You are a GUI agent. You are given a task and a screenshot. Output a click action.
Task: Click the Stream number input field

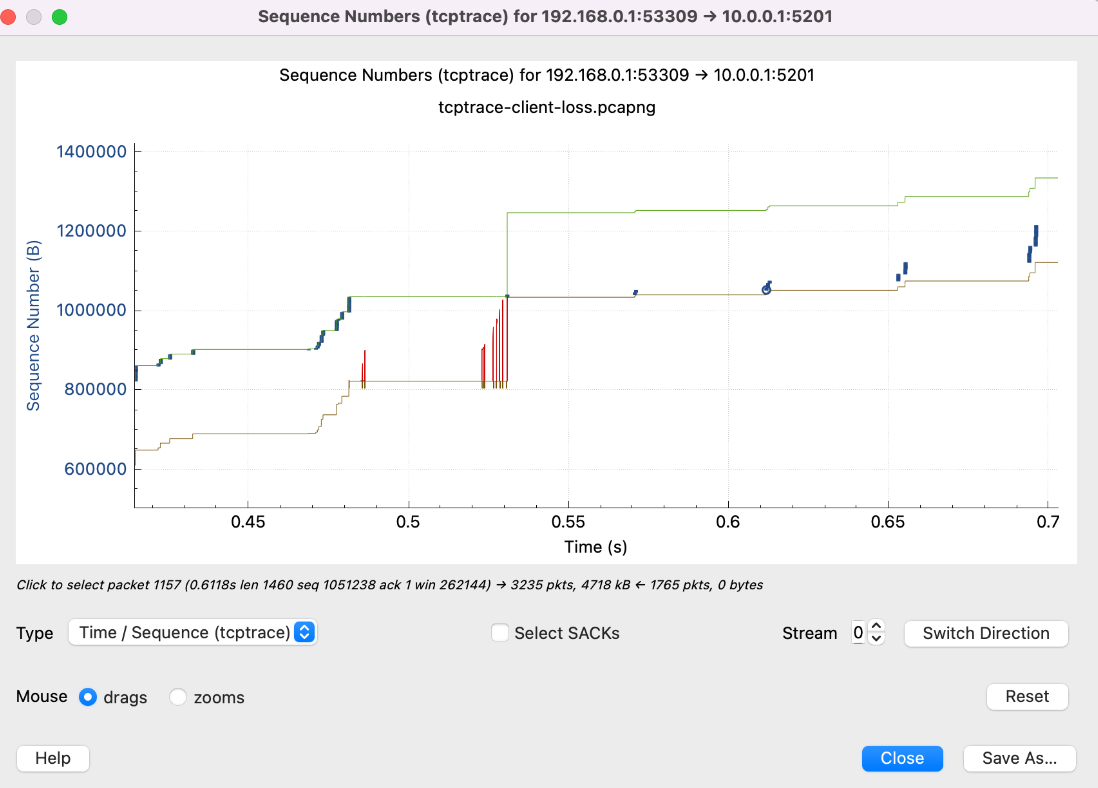click(858, 633)
